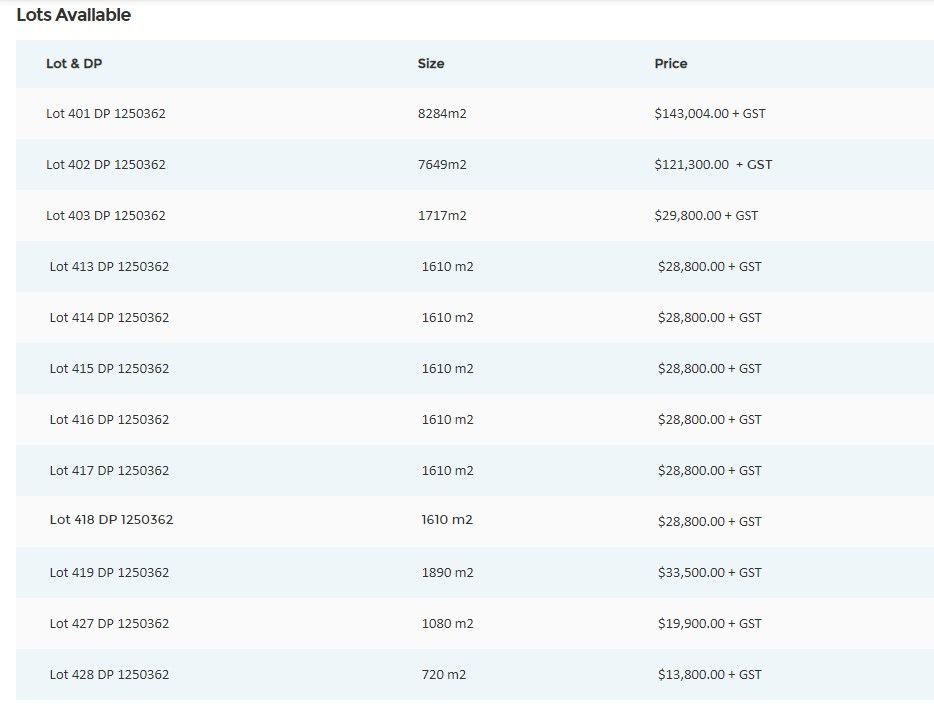Screen dimensions: 934x718
Task: Click the size value for Lot 415
Action: click(447, 369)
